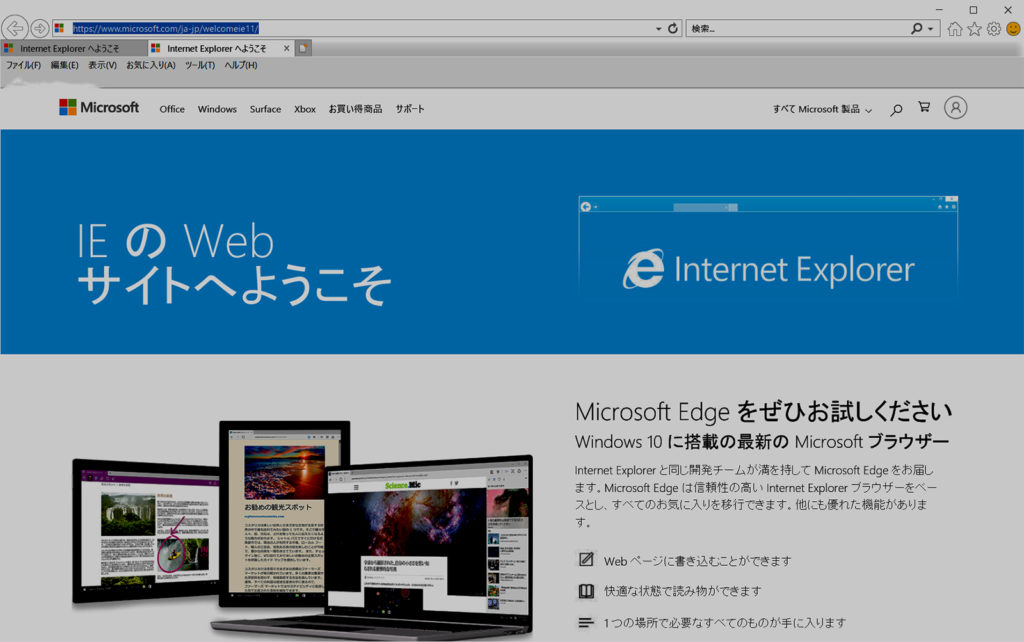This screenshot has height=642, width=1024.
Task: Open a new tab
Action: (305, 47)
